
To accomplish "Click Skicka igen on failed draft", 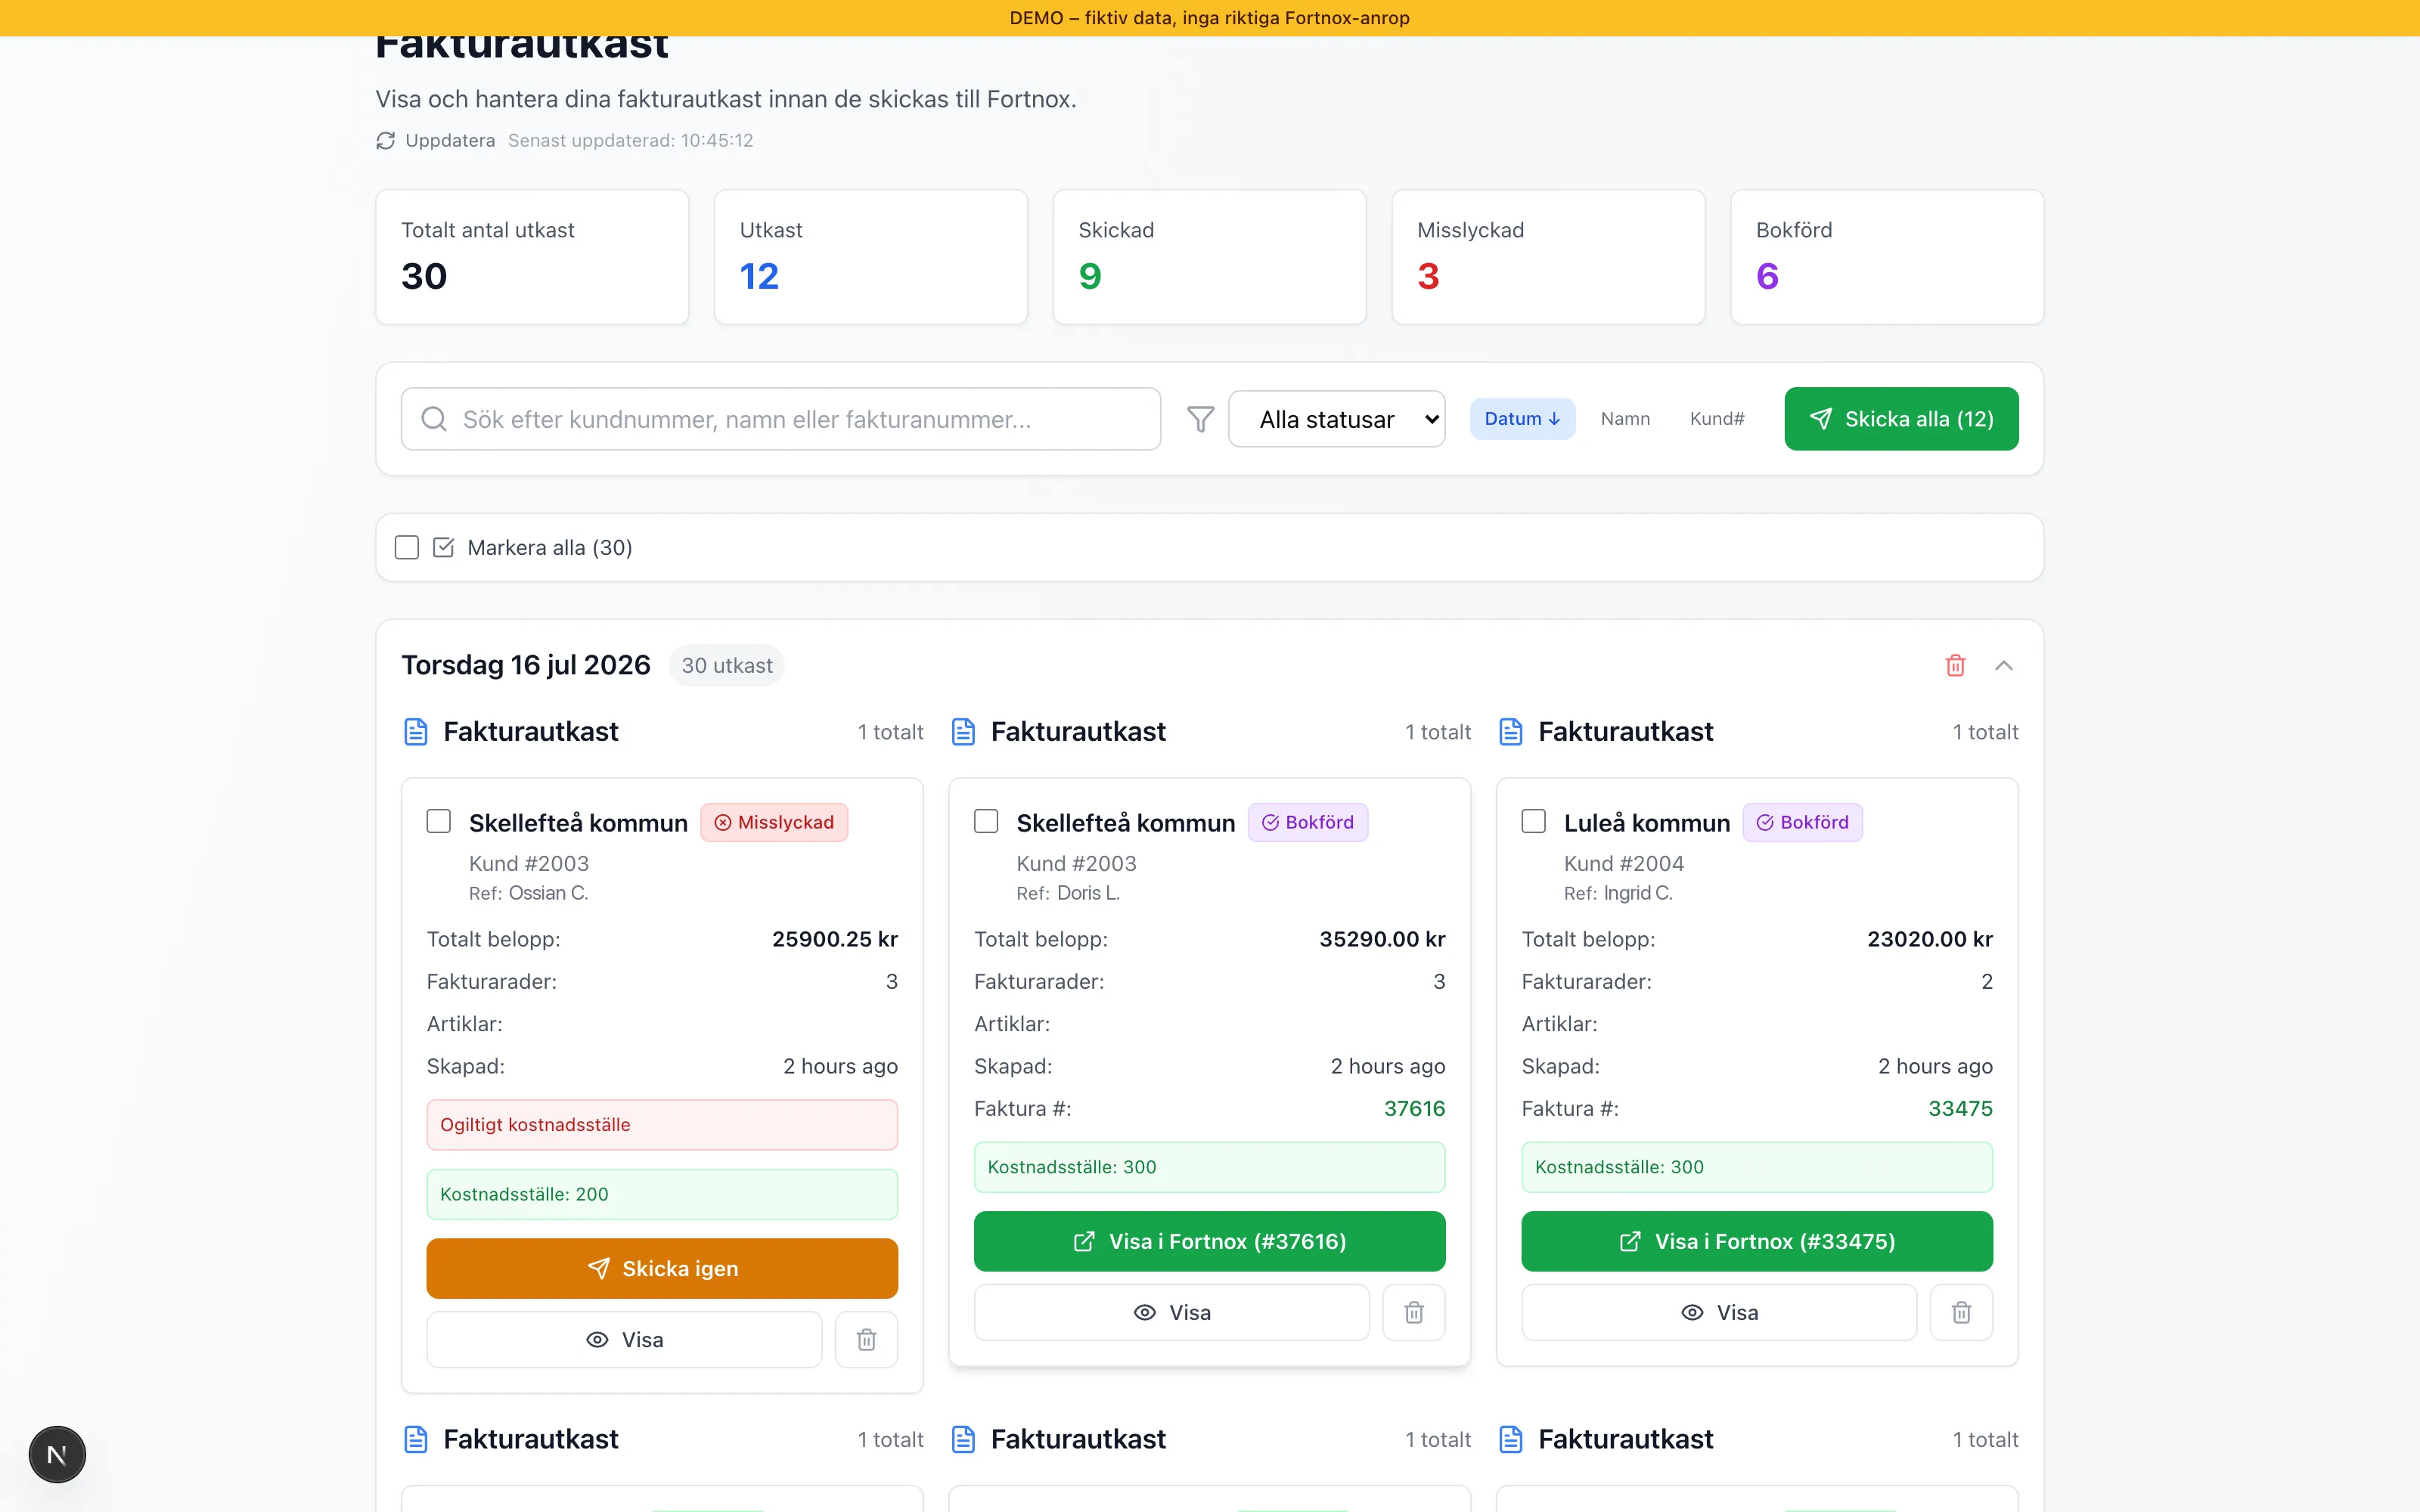I will [x=662, y=1269].
